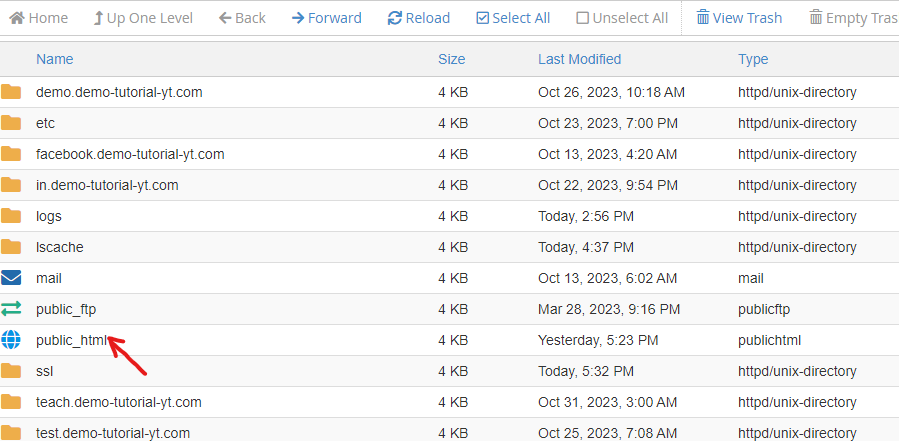Click the Forward navigation button
Viewport: 899px width, 441px height.
[x=327, y=18]
